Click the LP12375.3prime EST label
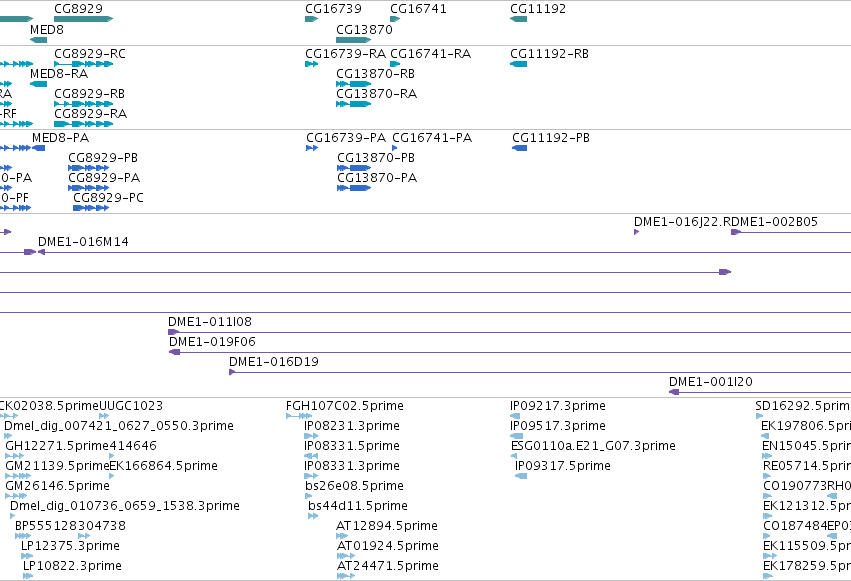 71,546
